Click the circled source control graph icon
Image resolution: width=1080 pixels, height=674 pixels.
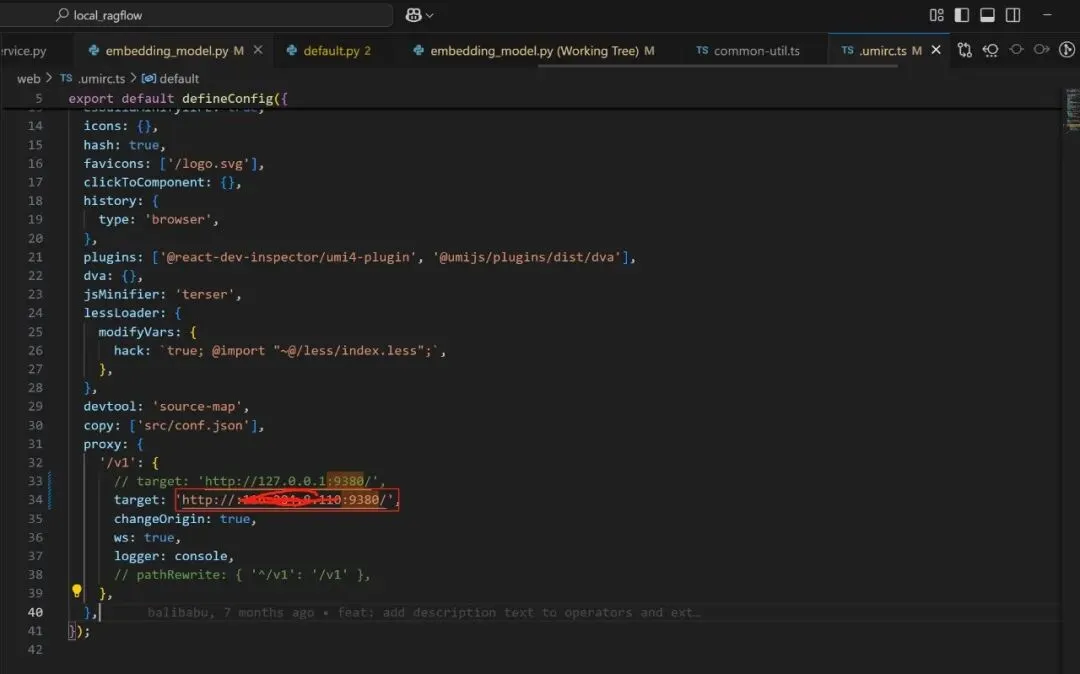(x=1067, y=50)
